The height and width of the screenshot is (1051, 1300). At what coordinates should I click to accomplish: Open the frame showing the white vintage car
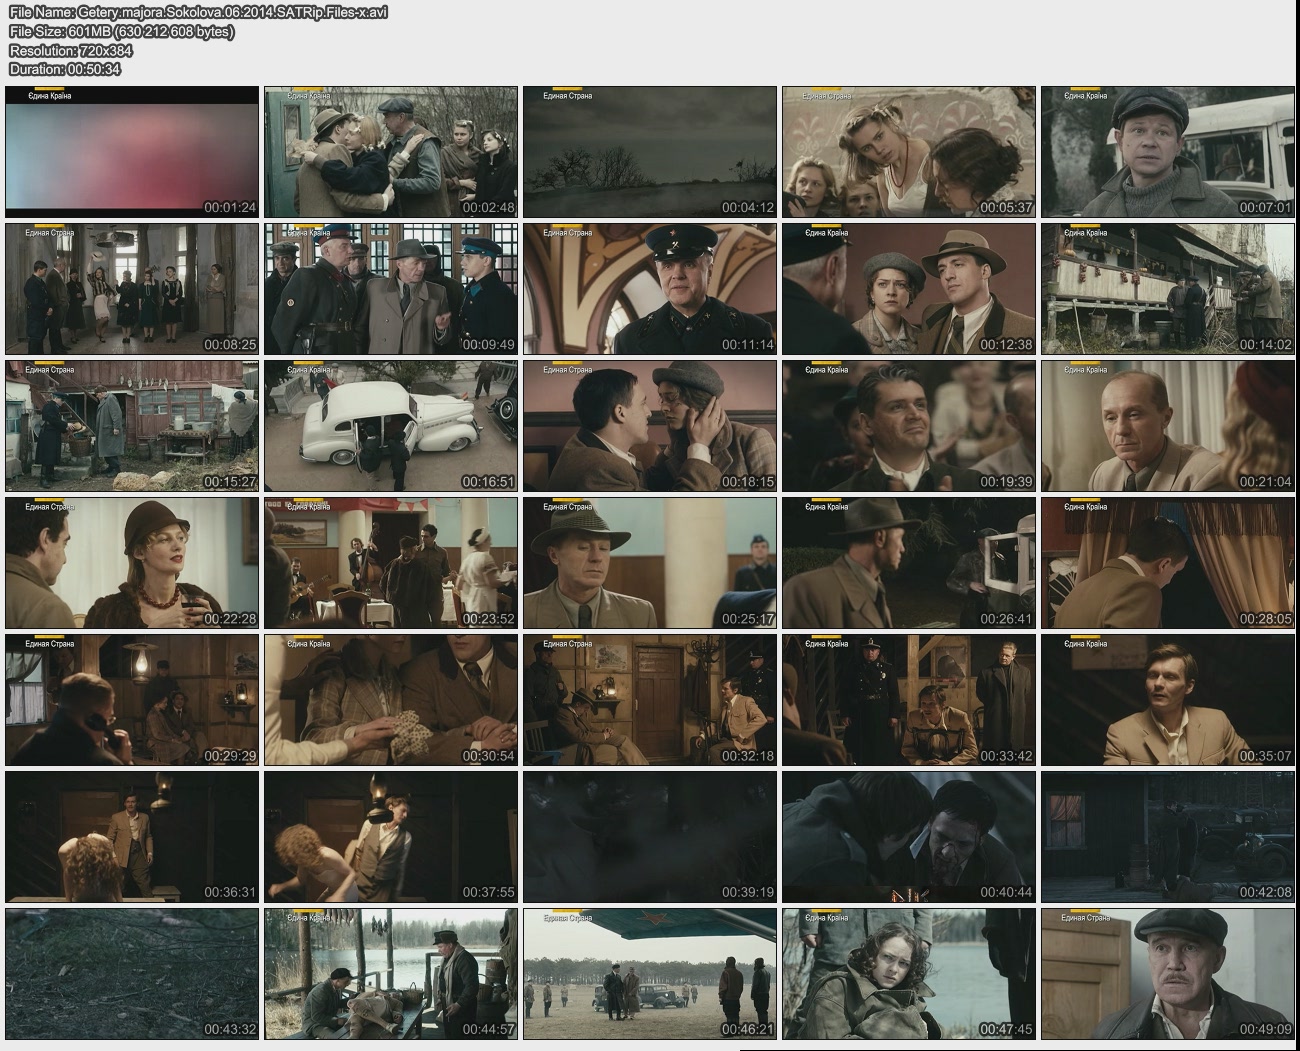[391, 426]
